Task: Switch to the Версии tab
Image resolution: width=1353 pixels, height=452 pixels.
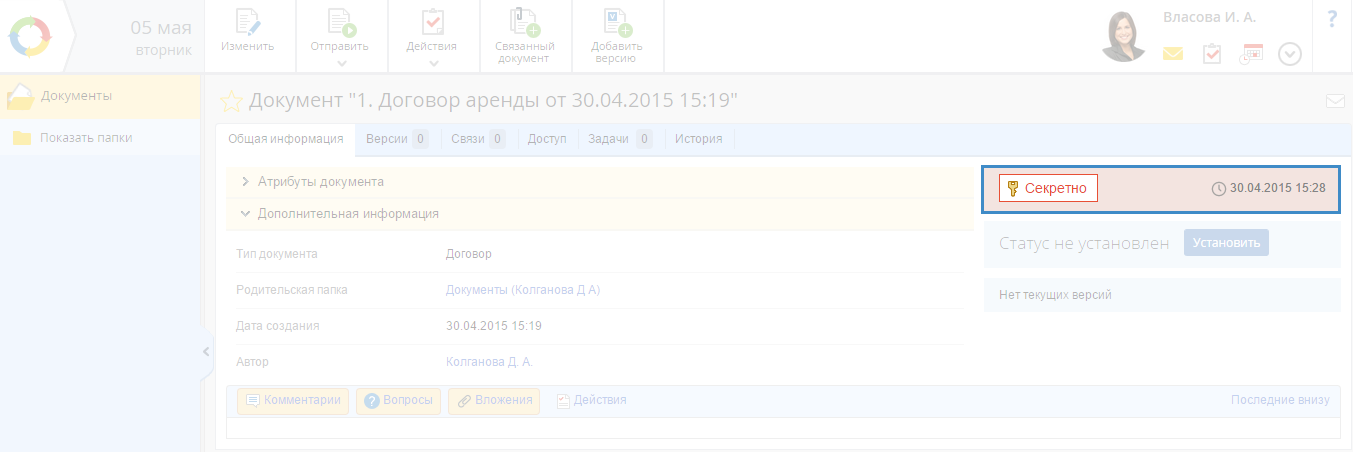Action: (x=396, y=139)
